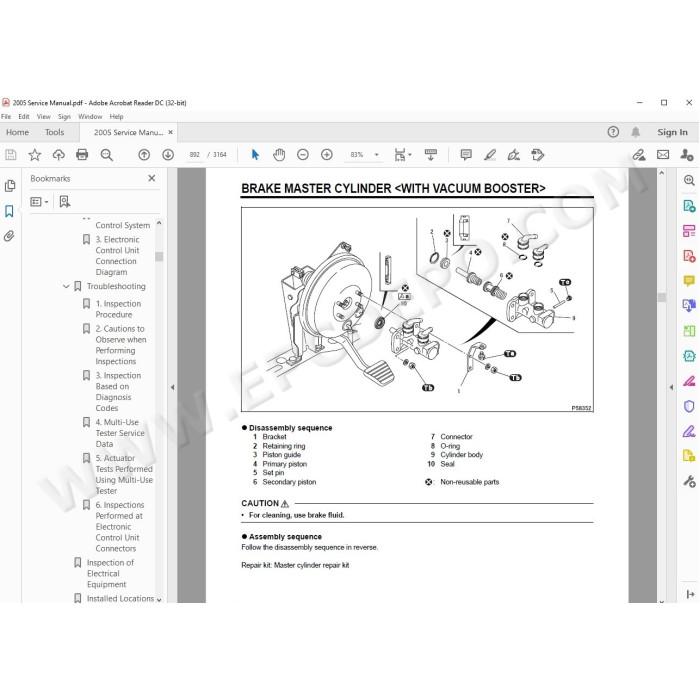Open More Tools wrench icon
This screenshot has height=700, width=700.
(689, 481)
